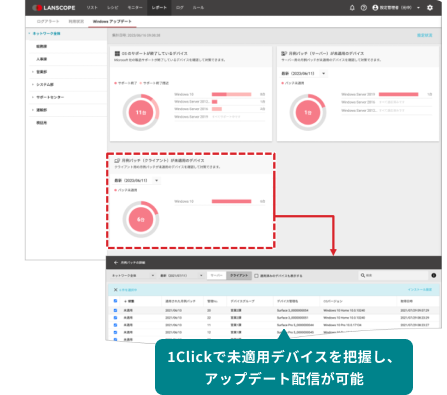Viewport: 447px width, 395px height.
Task: Click the server monthly patch card icon
Action: pos(284,53)
